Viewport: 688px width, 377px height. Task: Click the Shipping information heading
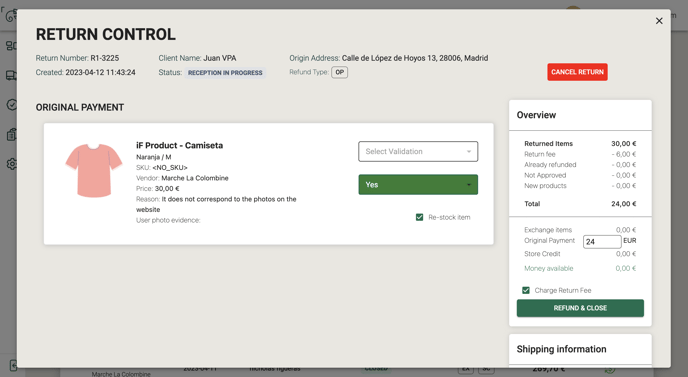click(561, 349)
